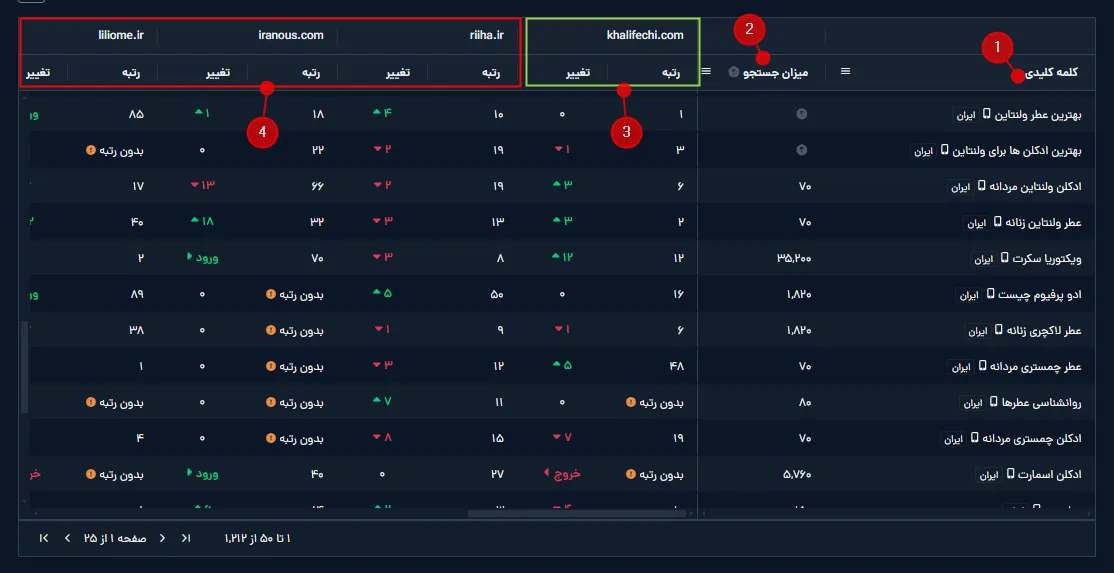Click the mobile device icon beside ادکلن اسمارت

pos(1010,474)
